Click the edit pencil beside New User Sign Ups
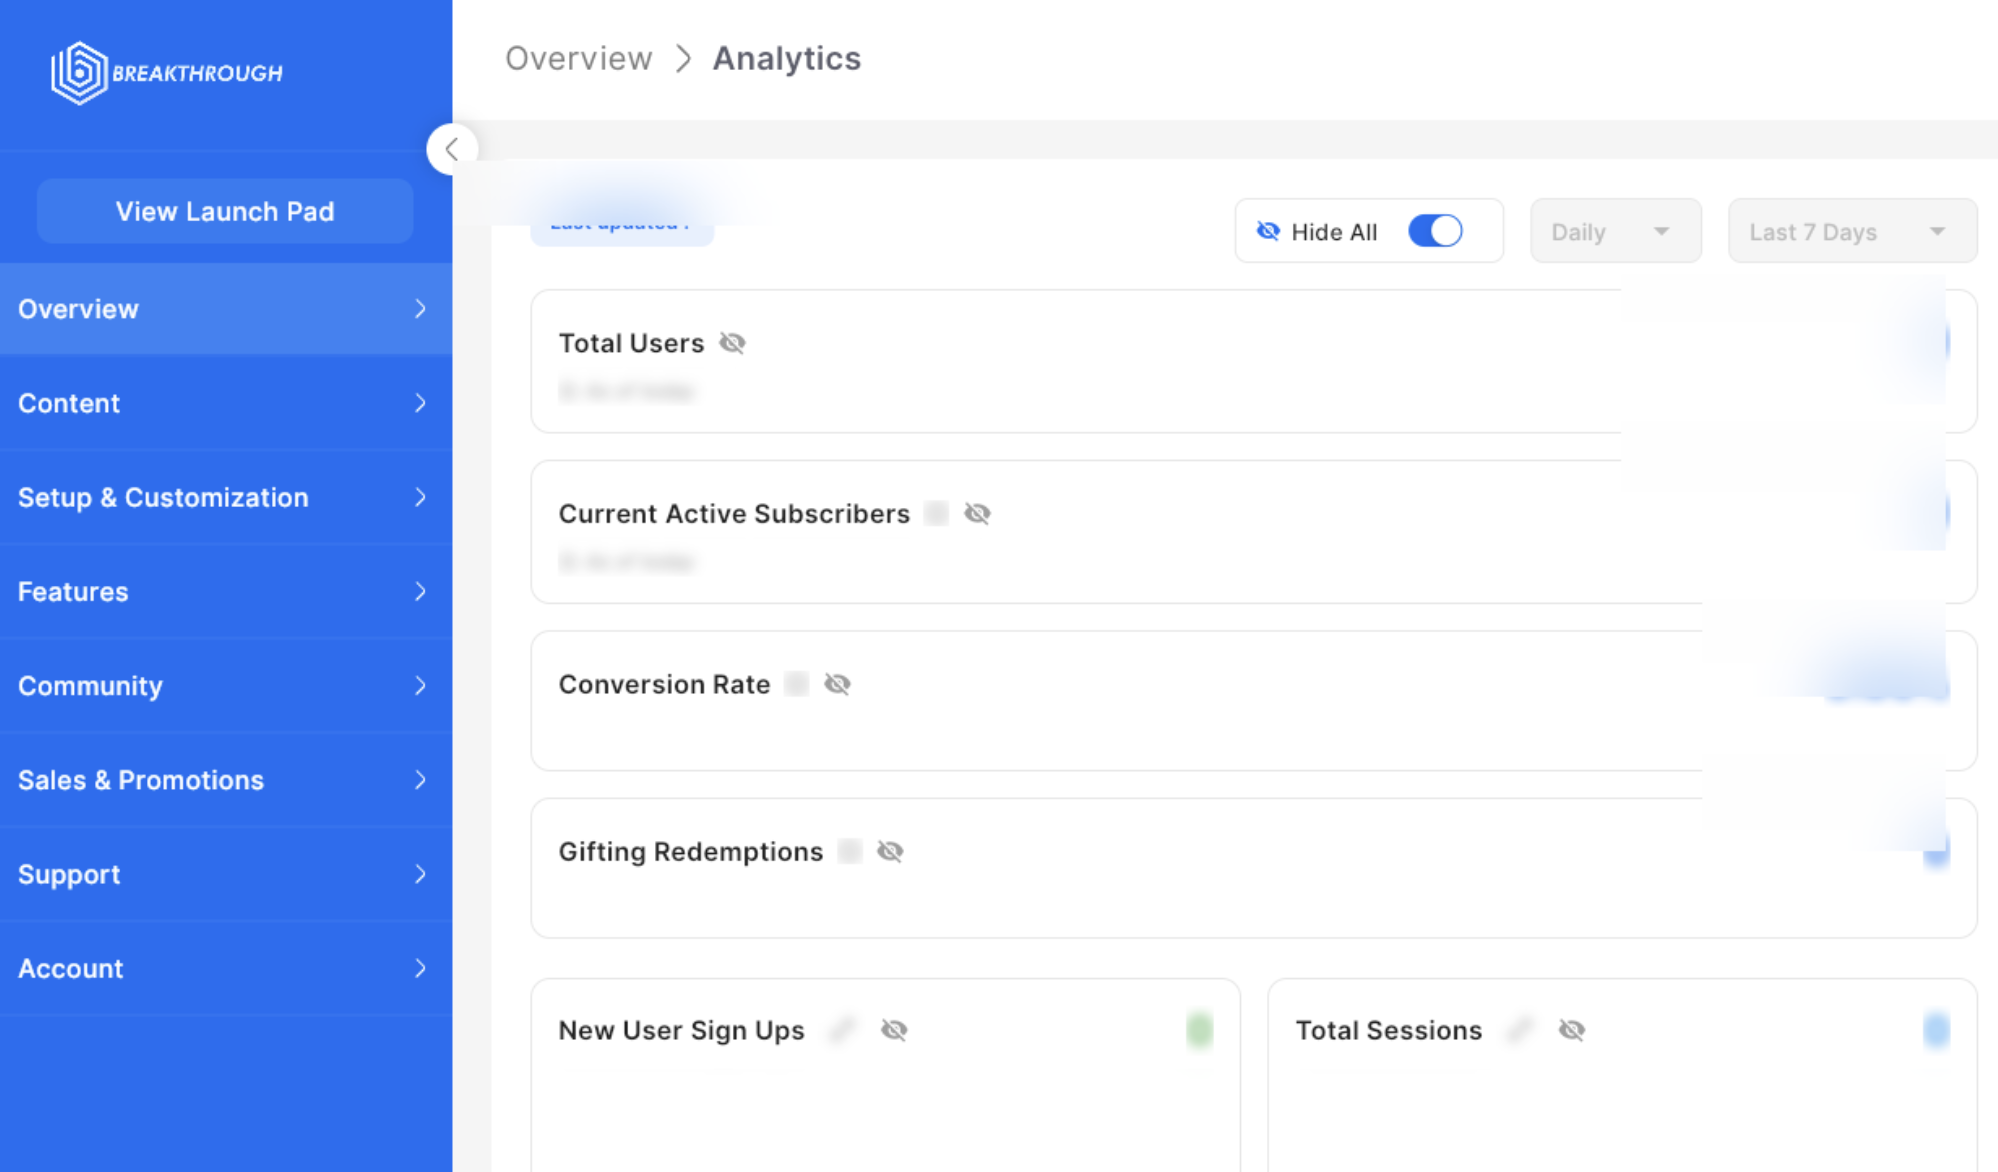This screenshot has height=1172, width=1998. [x=843, y=1030]
